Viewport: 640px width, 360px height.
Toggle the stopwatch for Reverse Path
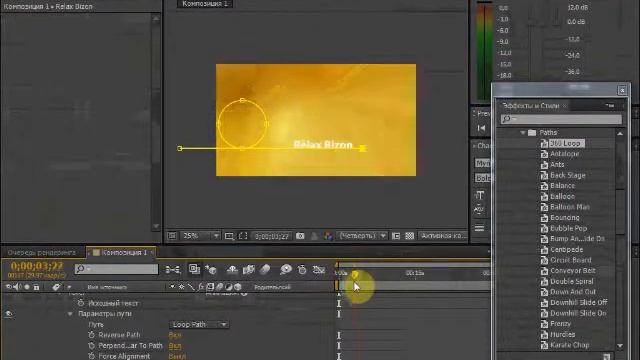(91, 335)
